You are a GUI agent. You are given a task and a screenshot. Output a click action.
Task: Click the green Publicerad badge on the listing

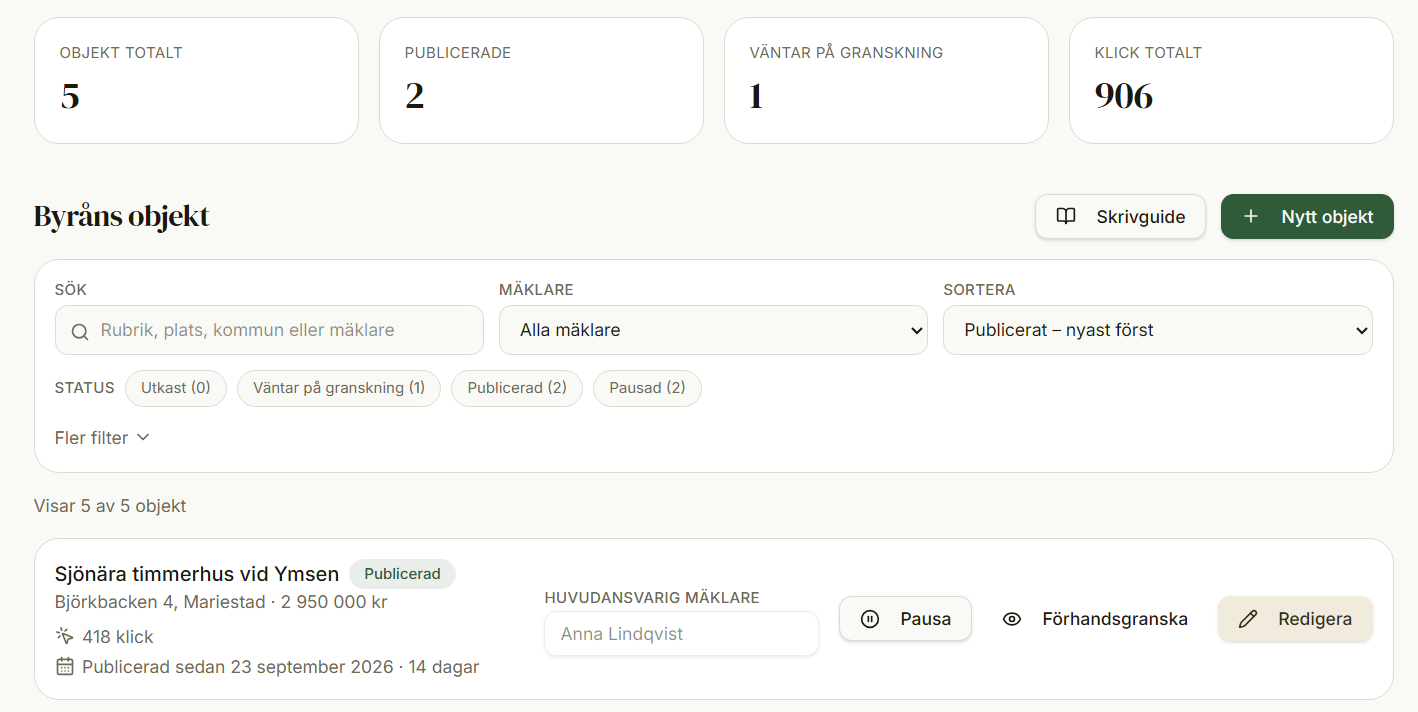[402, 574]
